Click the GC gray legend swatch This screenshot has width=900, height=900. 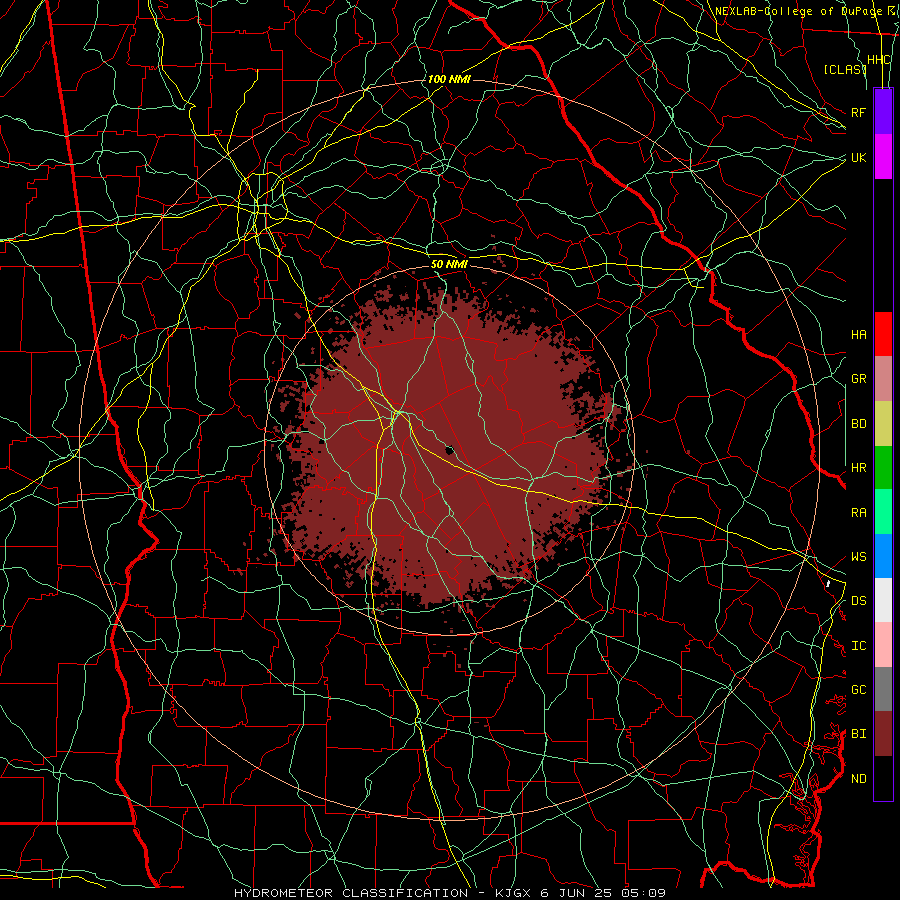click(x=883, y=689)
